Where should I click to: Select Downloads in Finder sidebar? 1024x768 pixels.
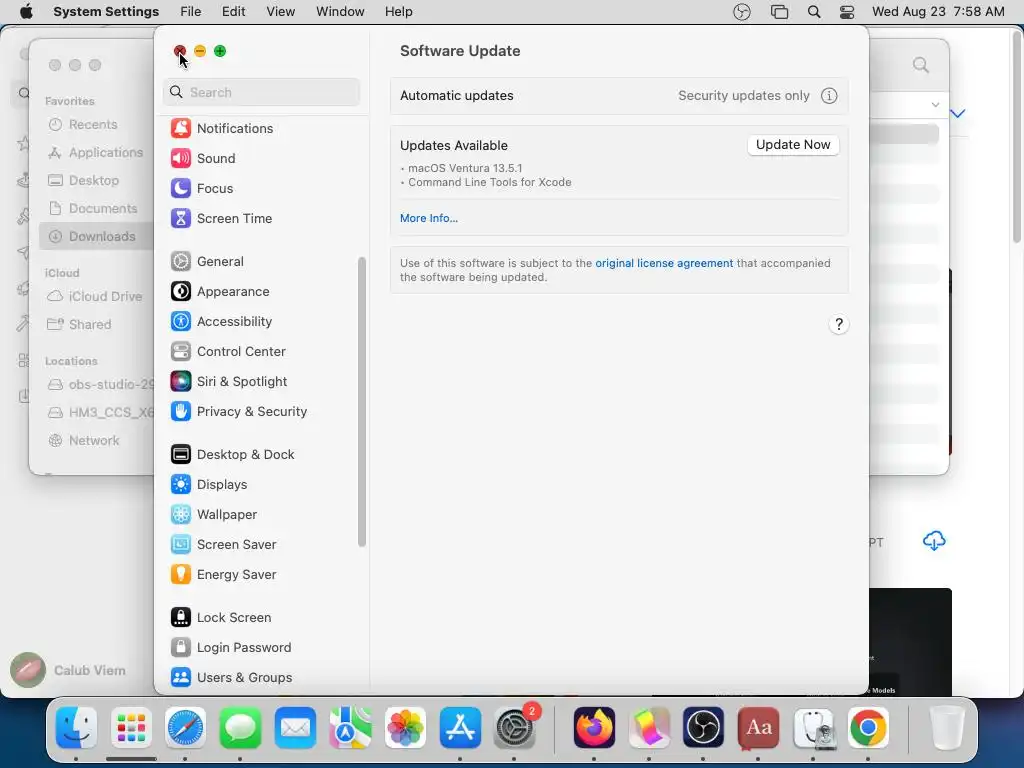[96, 236]
